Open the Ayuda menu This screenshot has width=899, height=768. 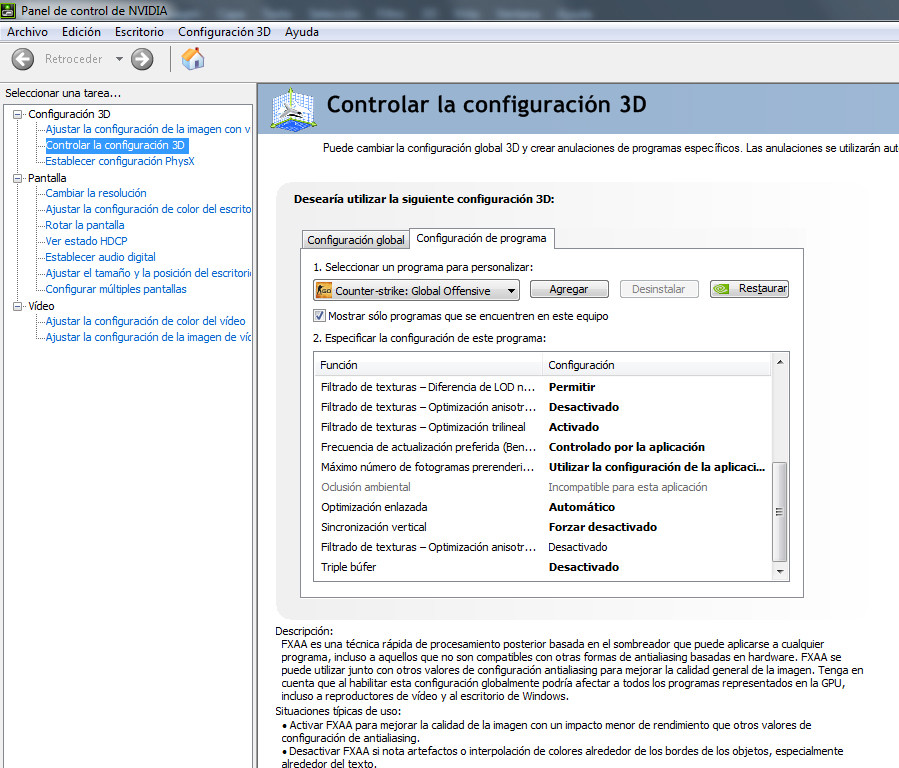(x=302, y=32)
